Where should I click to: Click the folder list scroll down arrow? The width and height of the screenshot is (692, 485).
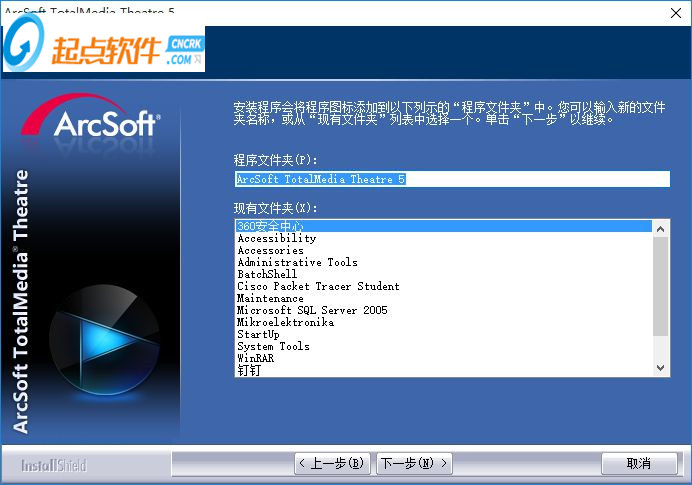660,368
